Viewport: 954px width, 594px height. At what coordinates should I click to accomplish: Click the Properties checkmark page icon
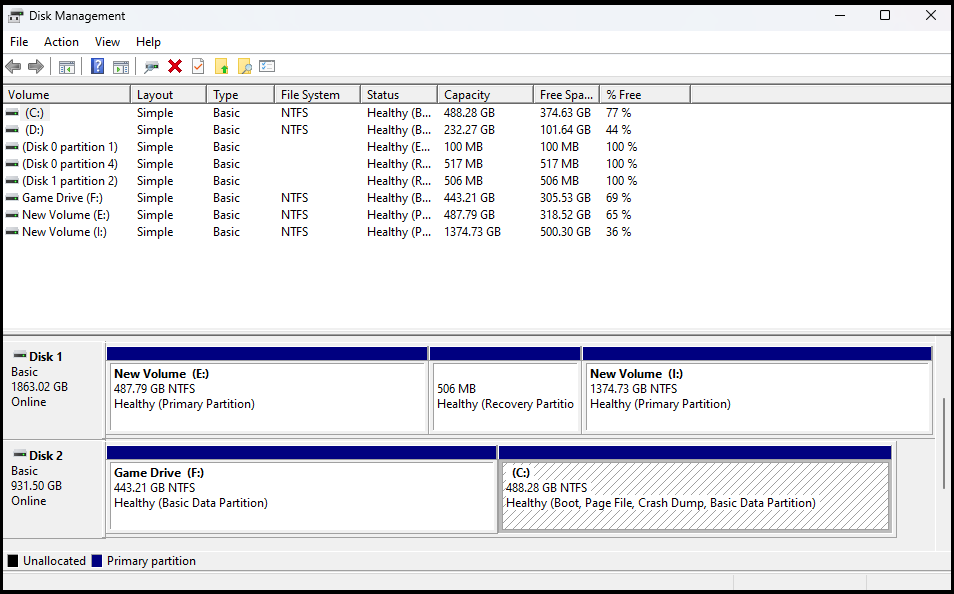[x=198, y=66]
